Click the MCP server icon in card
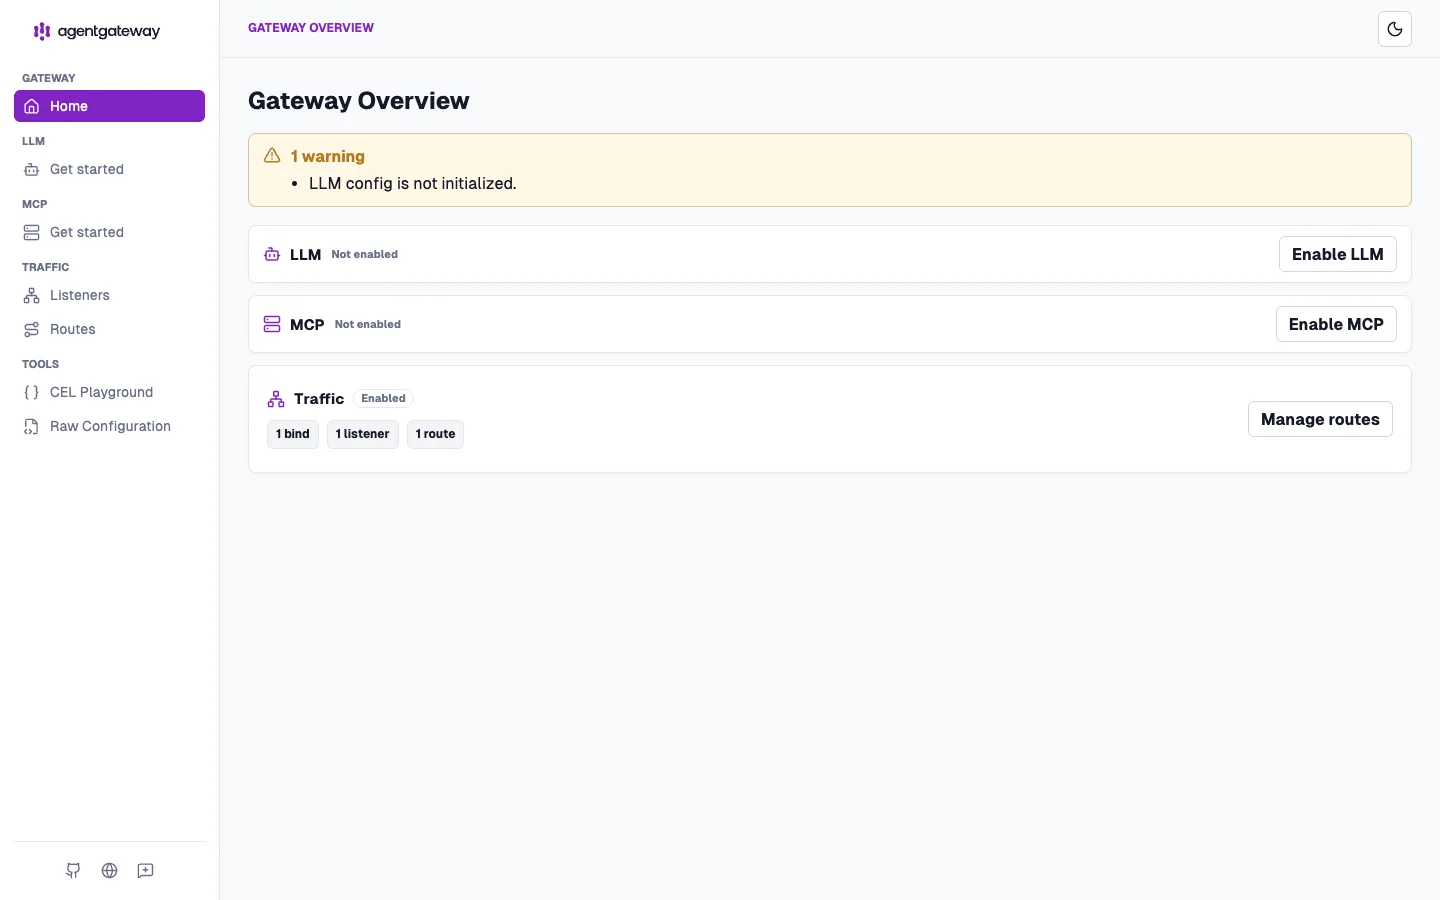The height and width of the screenshot is (900, 1440). point(272,324)
